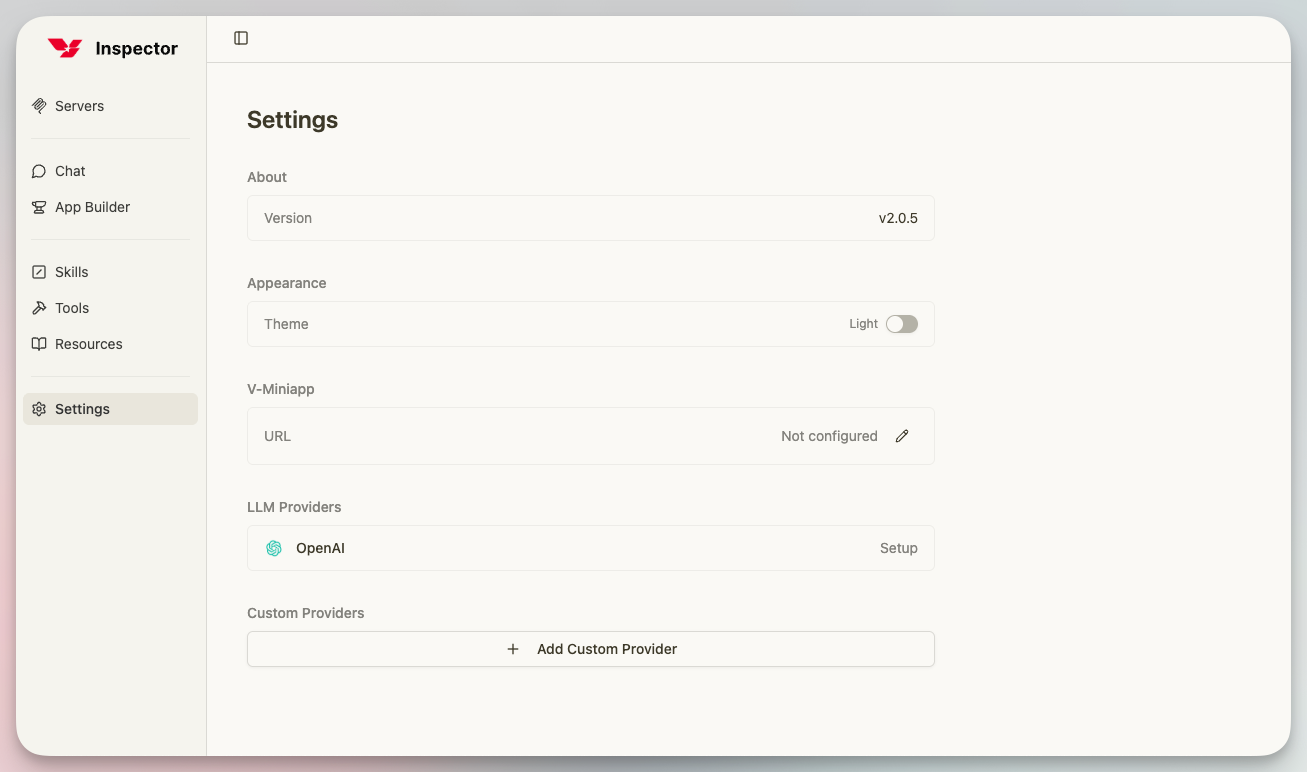The image size is (1307, 772).
Task: Click the App Builder anvil icon
Action: pyautogui.click(x=39, y=207)
